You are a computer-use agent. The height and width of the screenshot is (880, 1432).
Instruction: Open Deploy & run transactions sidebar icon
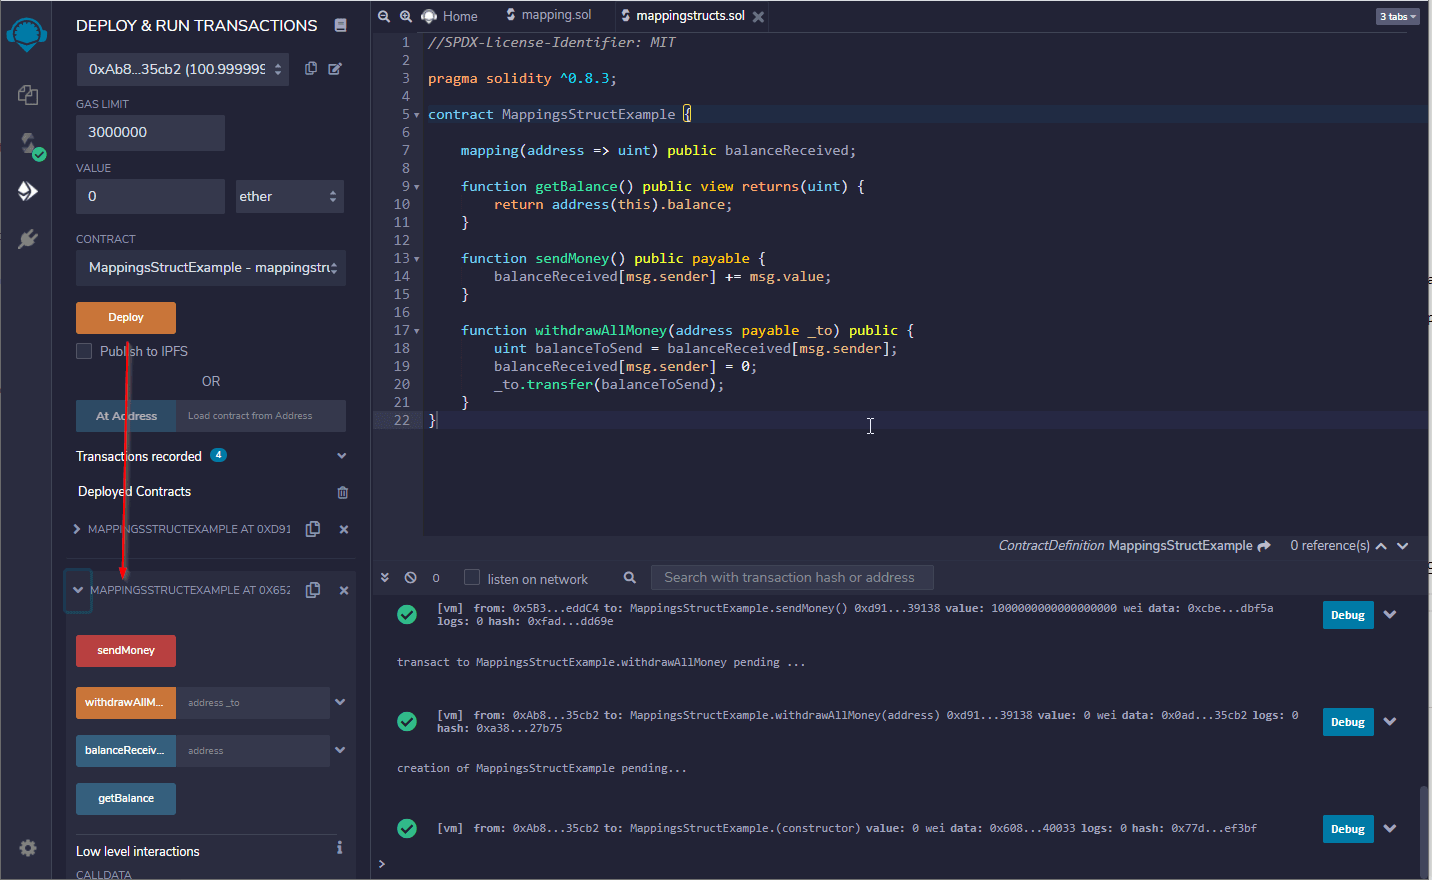click(28, 191)
